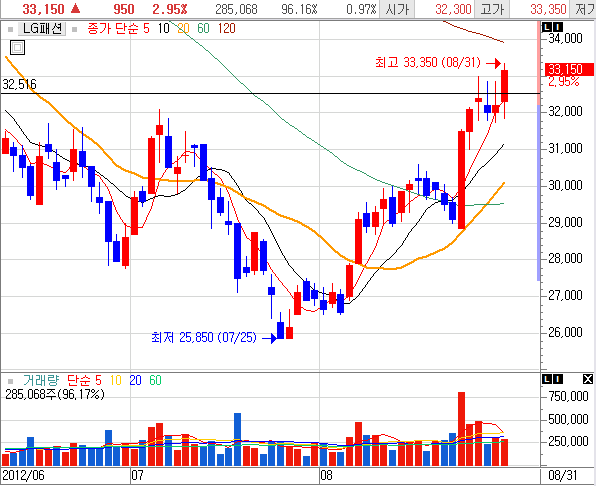
Task: Click the 32,300 opening price value
Action: click(453, 9)
